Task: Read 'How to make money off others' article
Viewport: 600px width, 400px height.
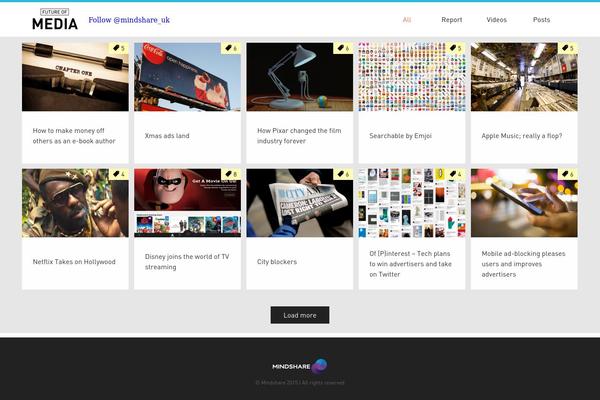Action: pyautogui.click(x=74, y=136)
